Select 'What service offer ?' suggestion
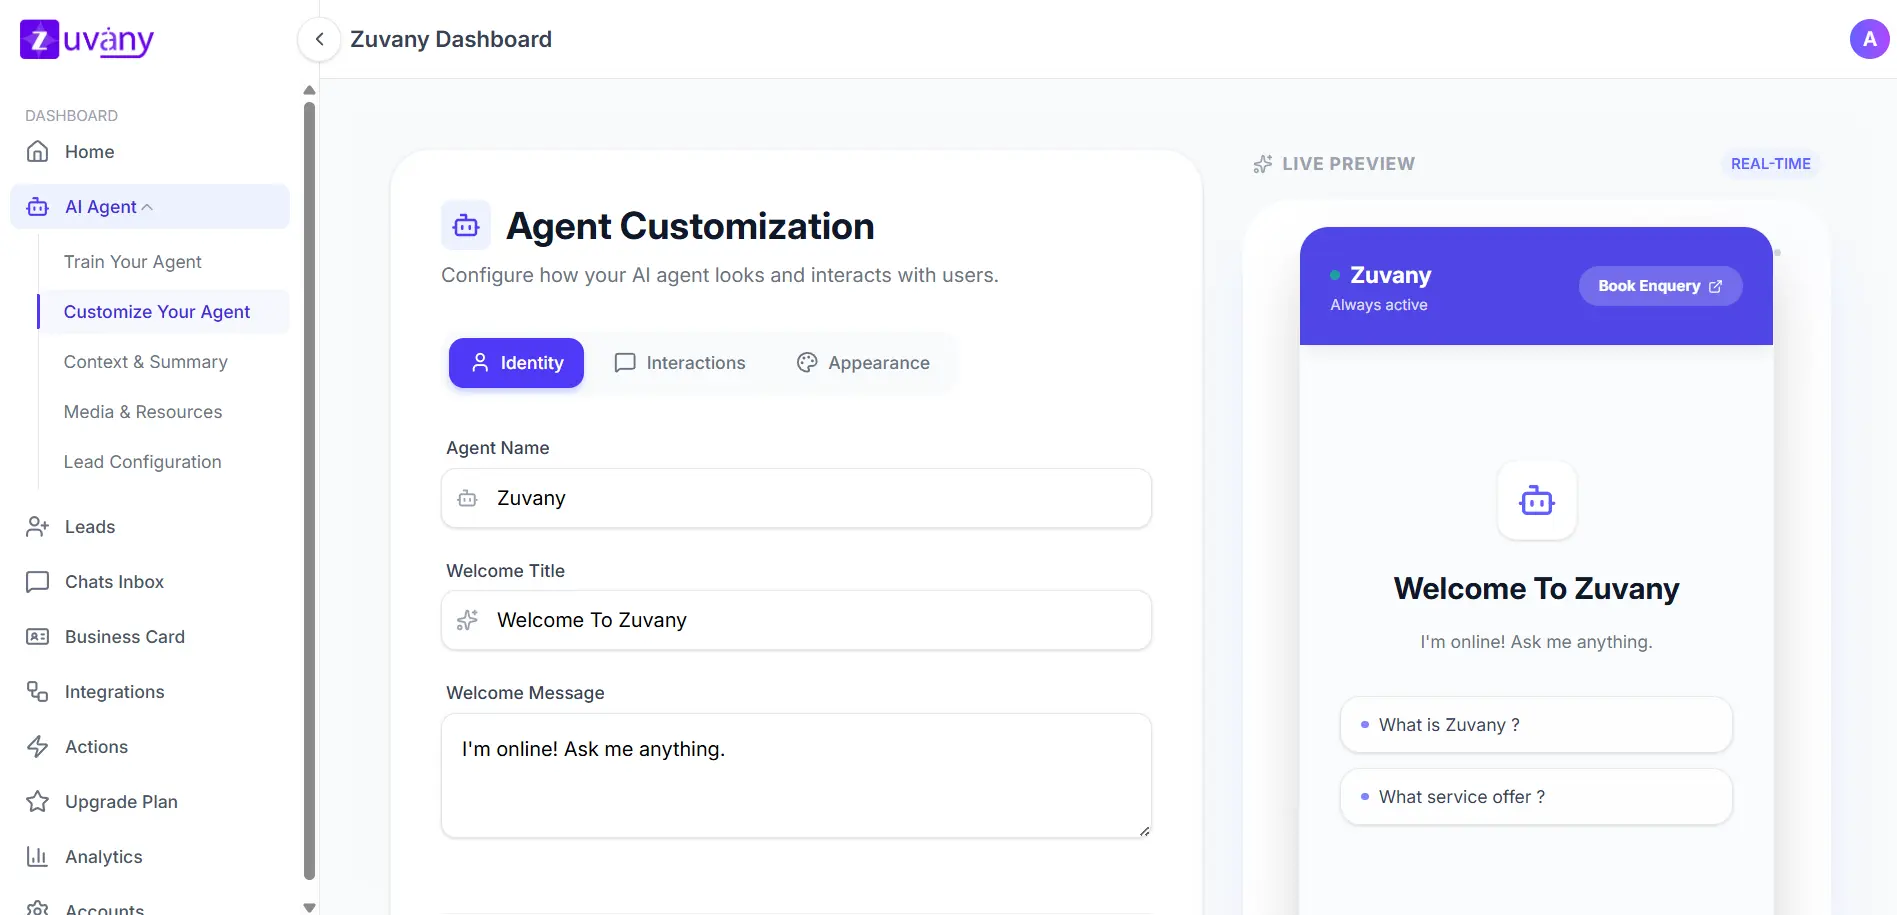Image resolution: width=1897 pixels, height=915 pixels. pos(1536,796)
